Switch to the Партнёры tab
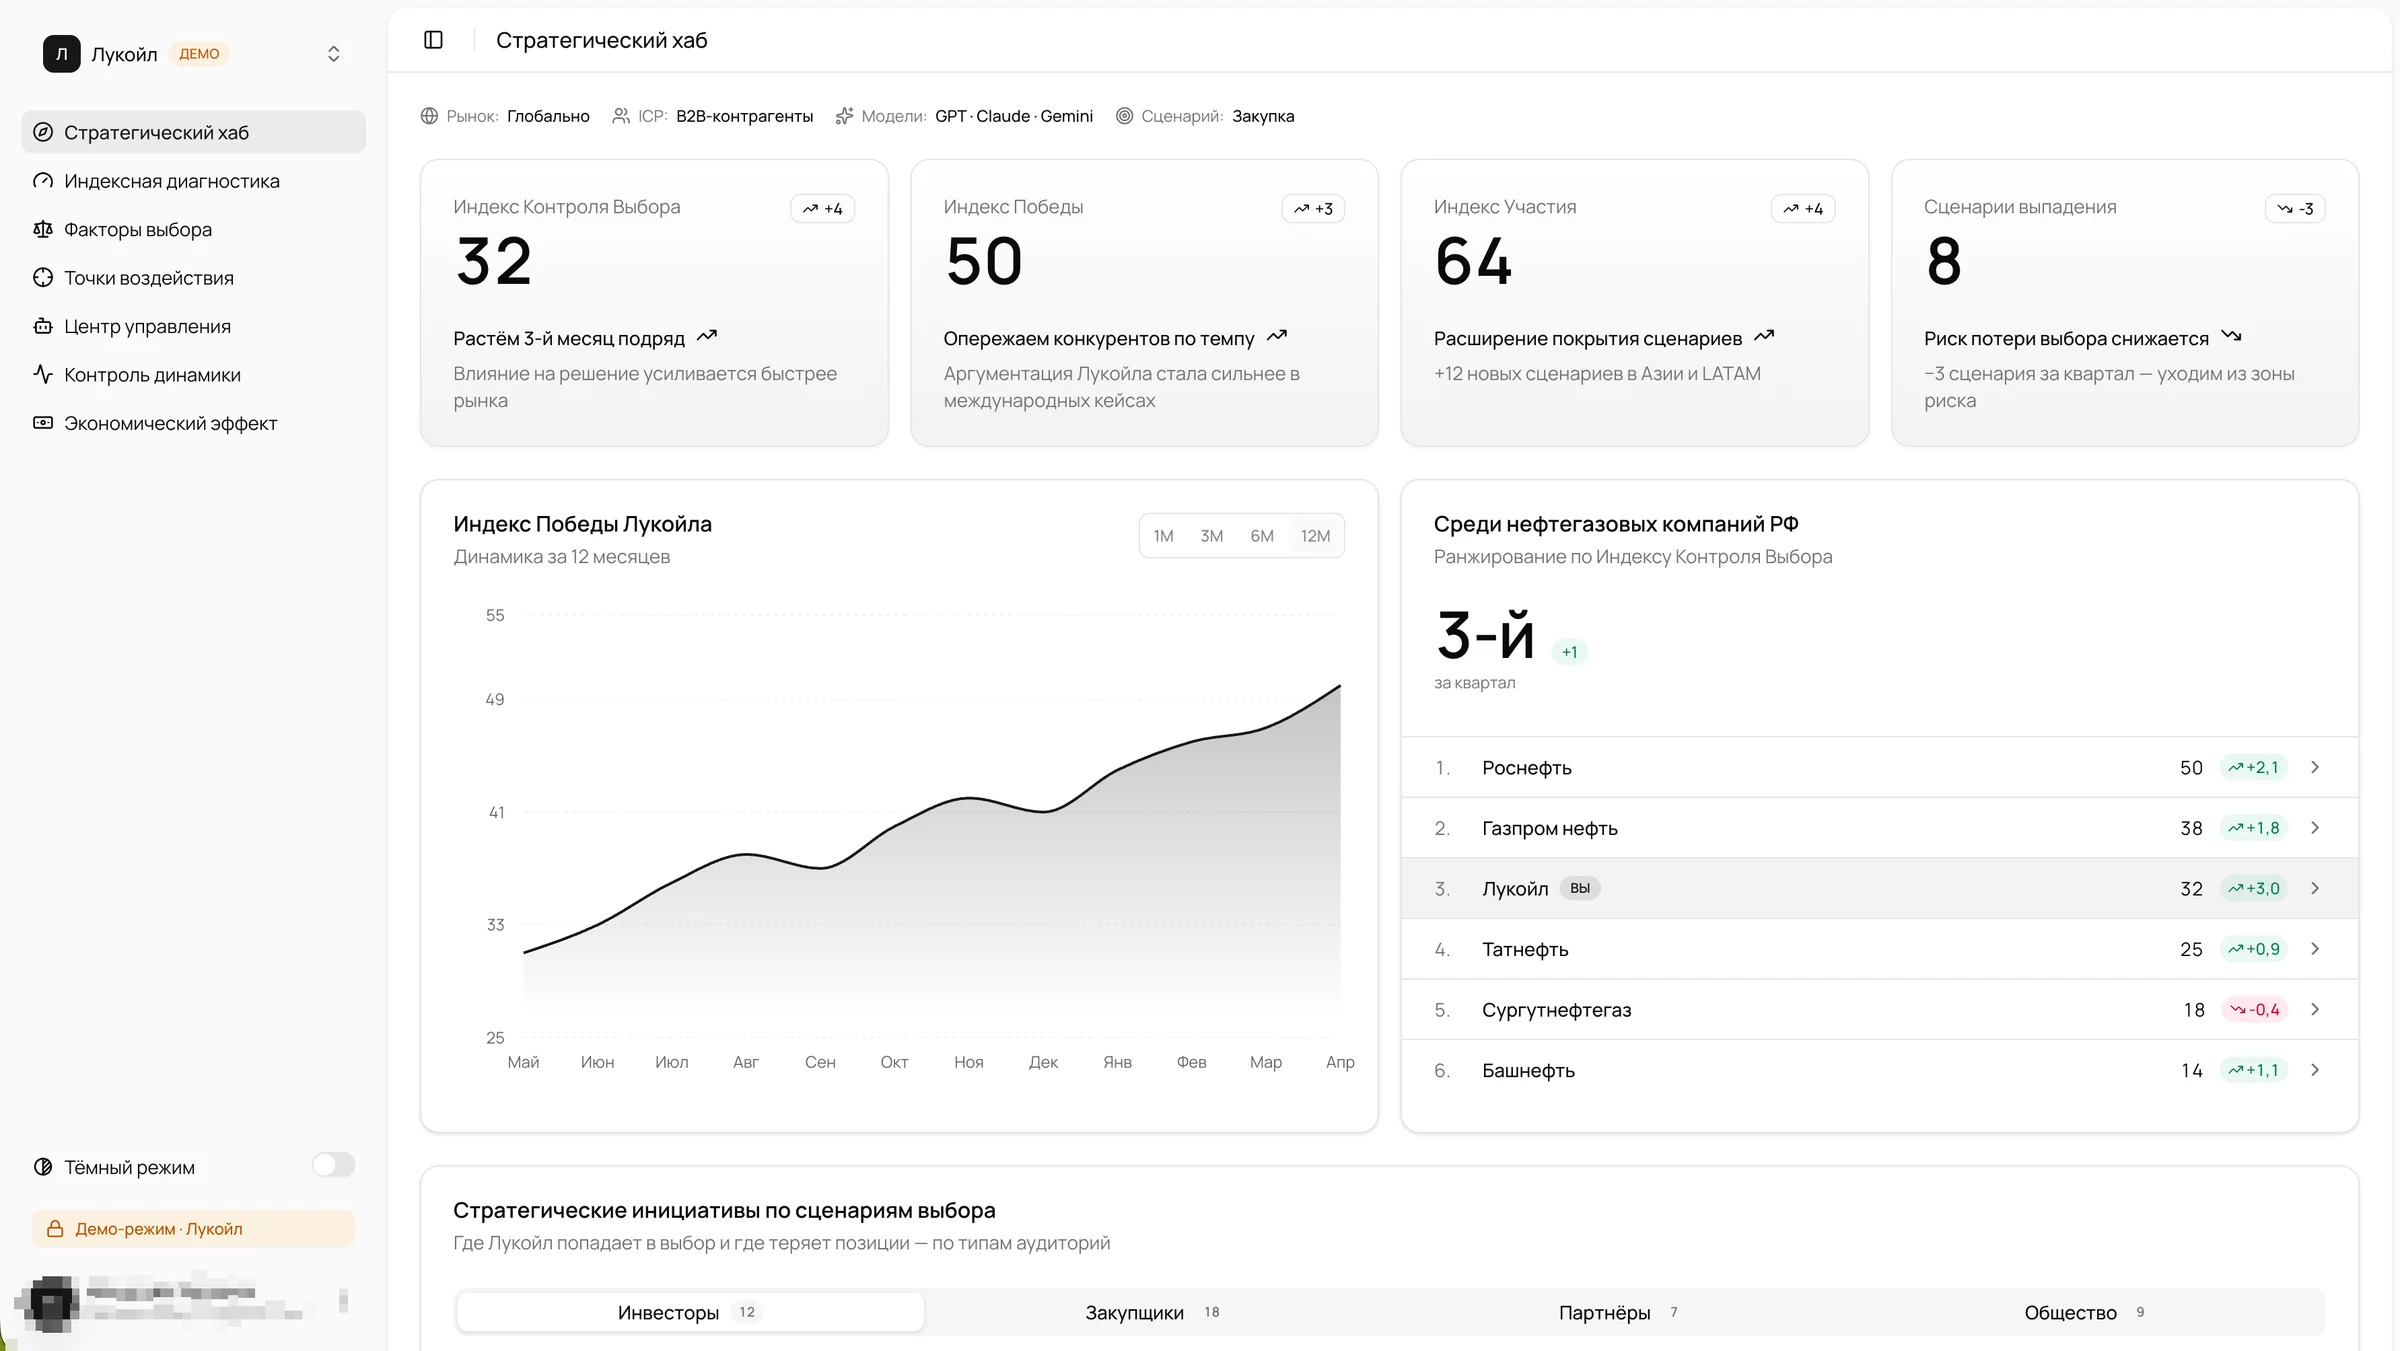This screenshot has height=1351, width=2400. (1618, 1312)
